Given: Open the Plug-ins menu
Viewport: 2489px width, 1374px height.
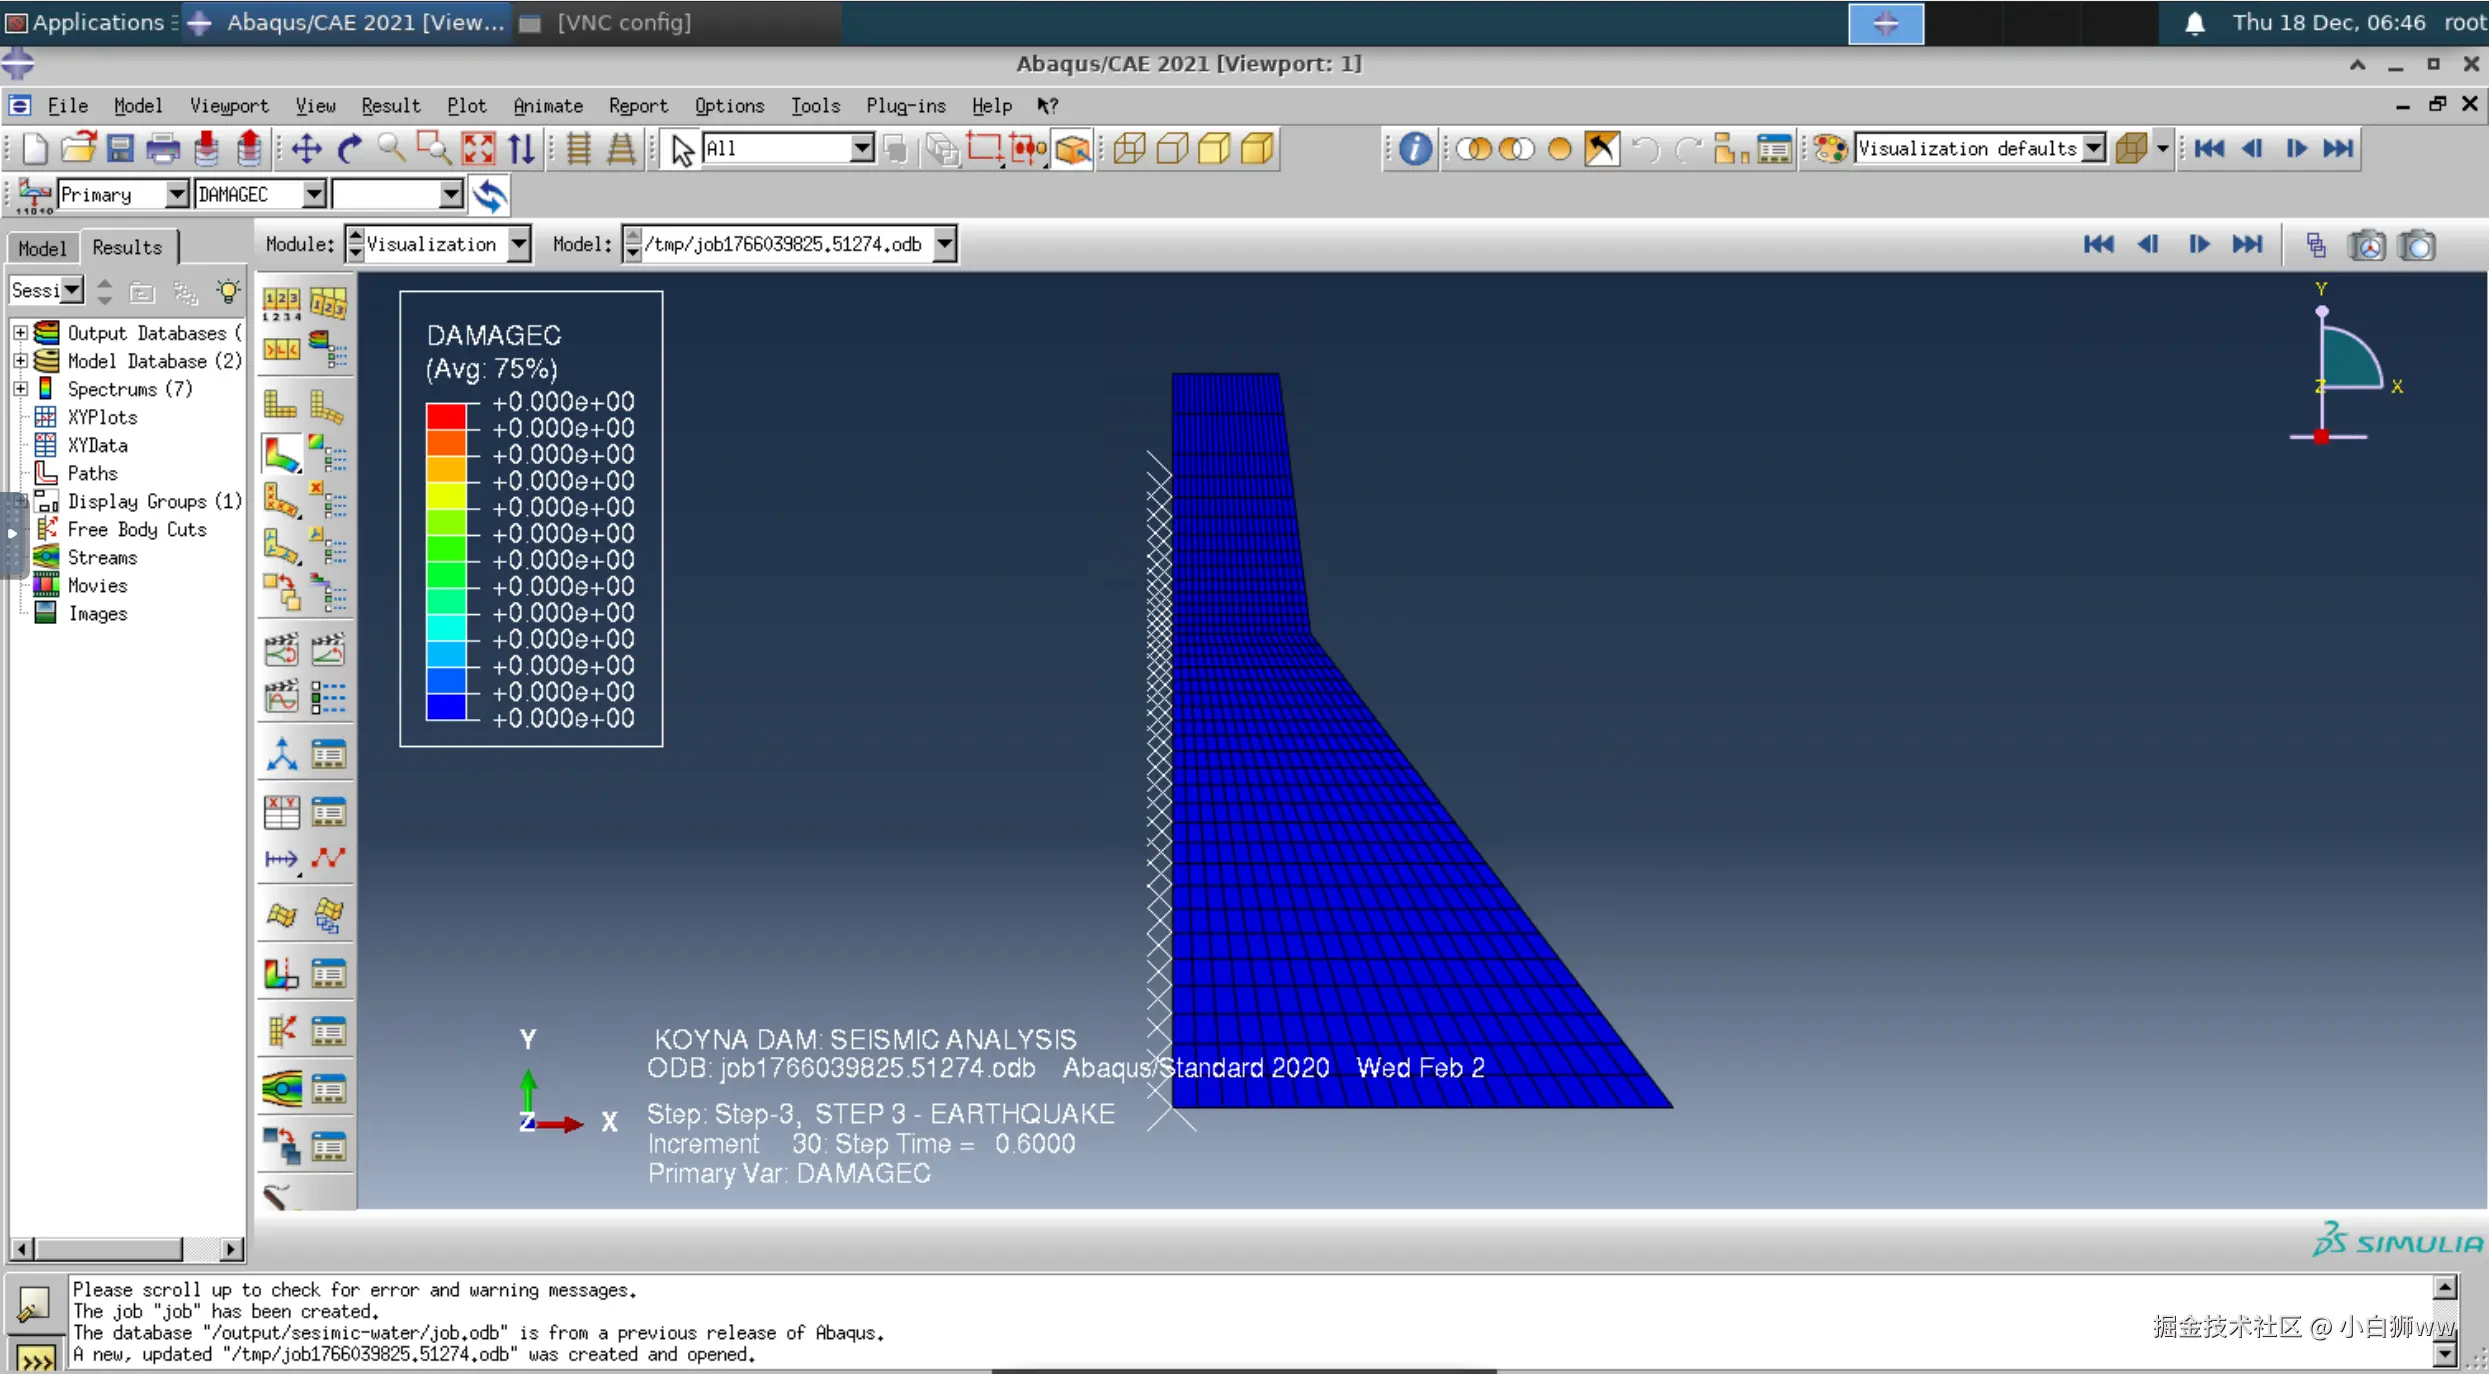Looking at the screenshot, I should (x=905, y=105).
